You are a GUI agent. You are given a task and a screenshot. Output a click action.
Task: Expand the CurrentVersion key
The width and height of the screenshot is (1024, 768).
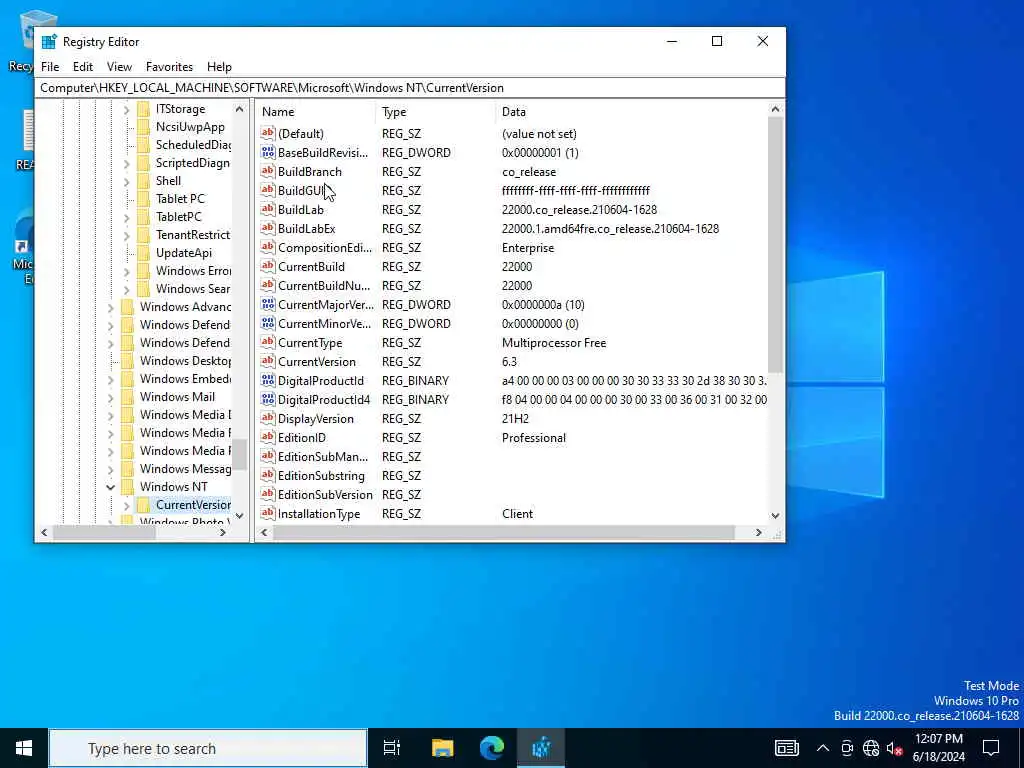click(127, 505)
